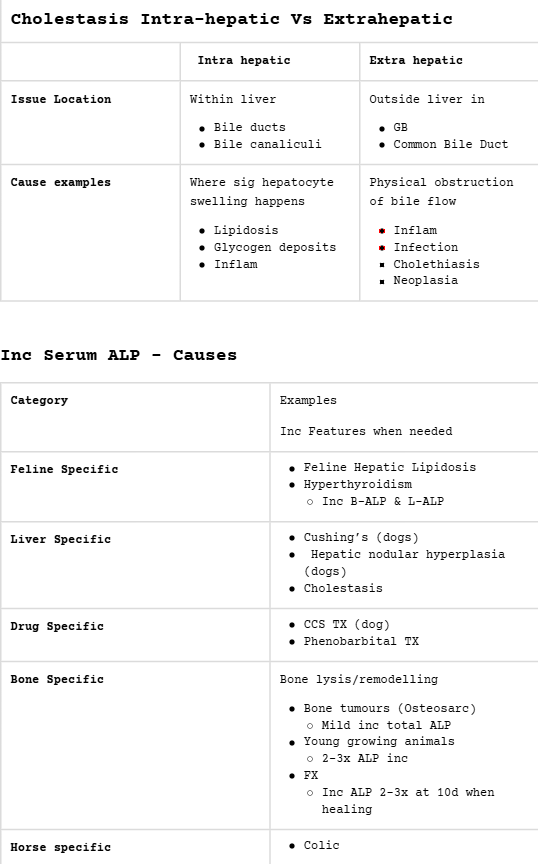Click the red bullet beside 'Inflam'
Viewport: 538px width, 864px height.
[x=381, y=231]
